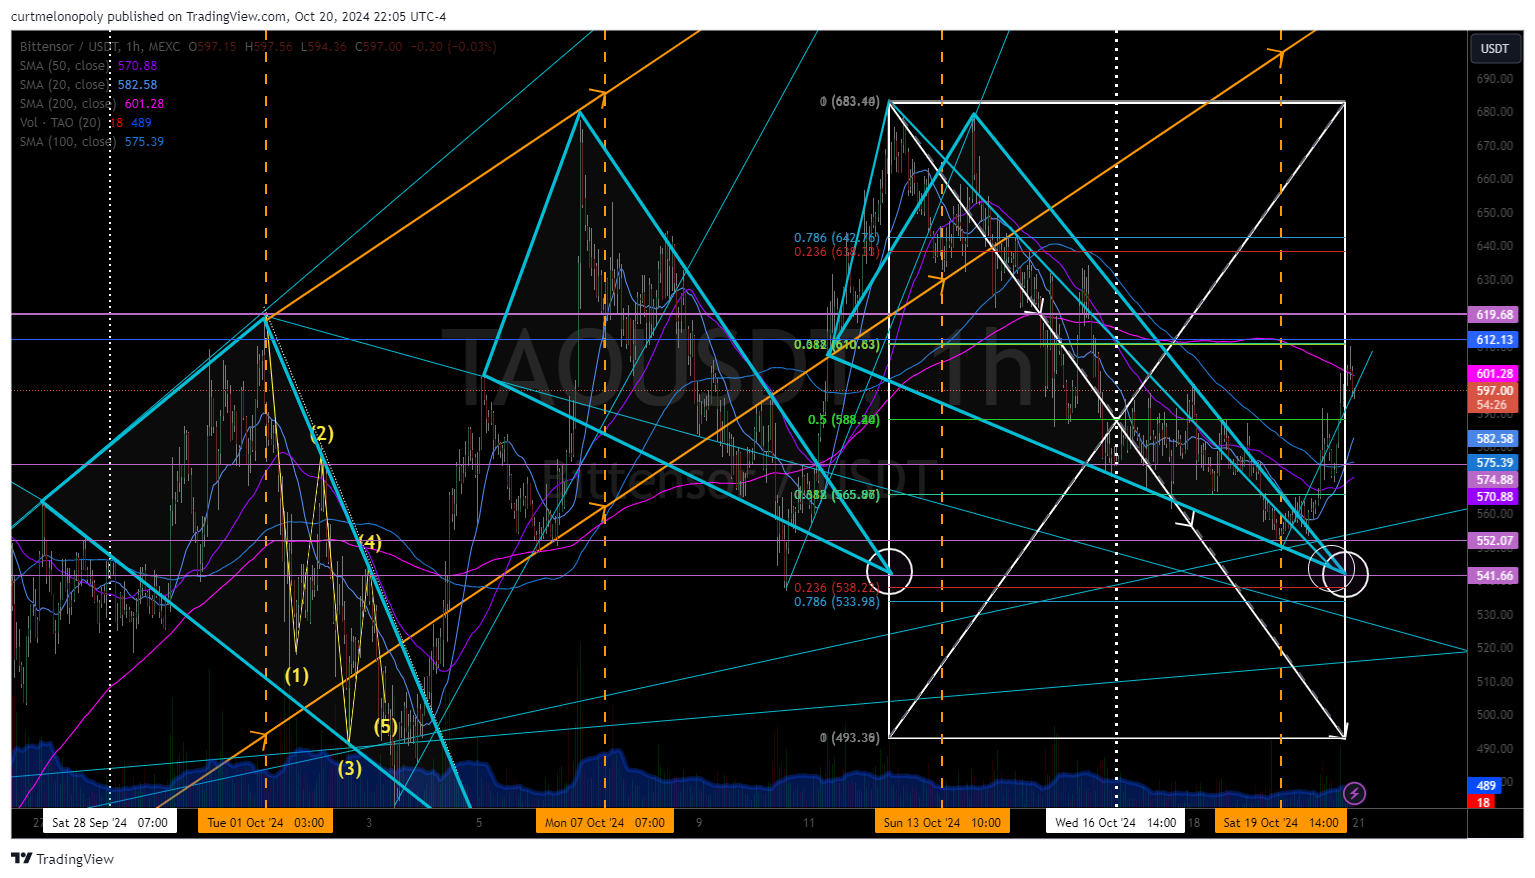The image size is (1535, 878).
Task: Click the Wed 16 Oct '24 14:00 time marker
Action: [x=1116, y=822]
